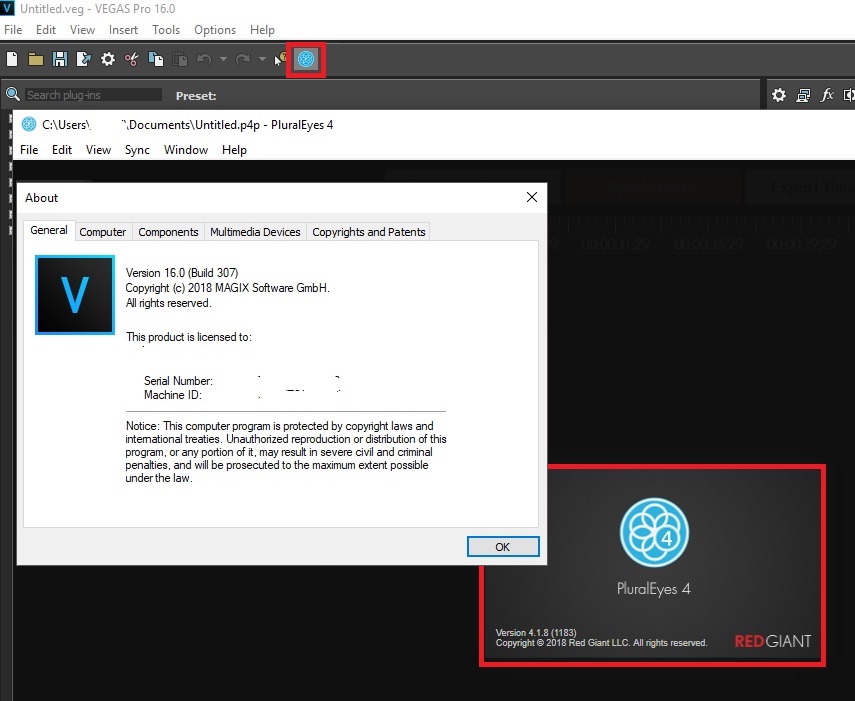This screenshot has height=701, width=855.
Task: Click 'Machine ID:' label
Action: pyautogui.click(x=173, y=395)
